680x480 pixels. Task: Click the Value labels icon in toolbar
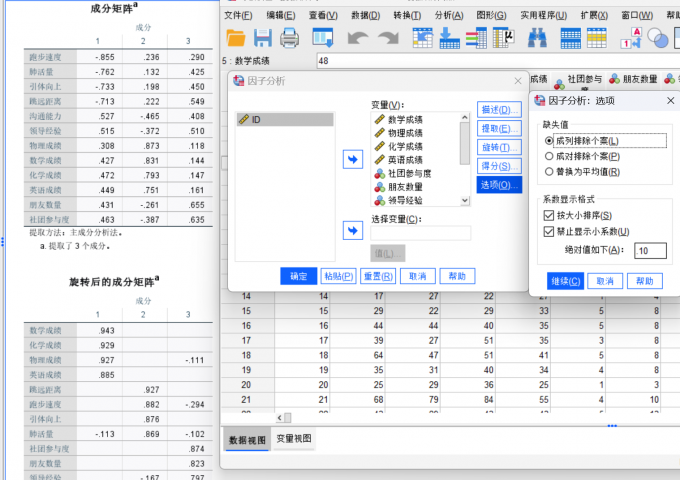(631, 38)
